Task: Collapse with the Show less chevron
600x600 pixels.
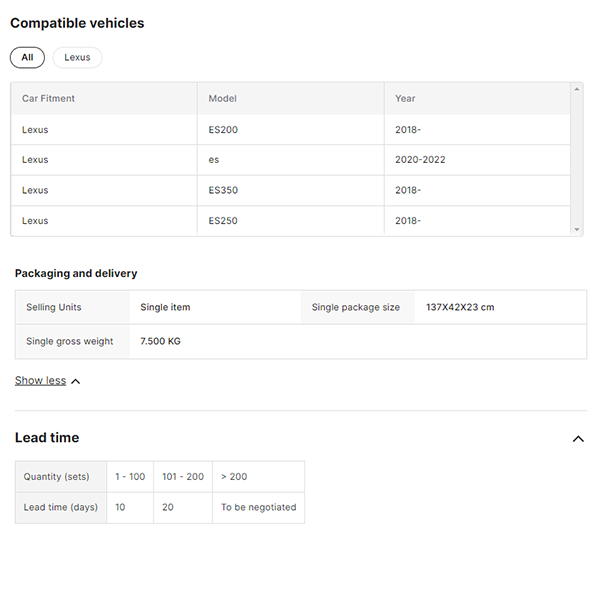Action: point(76,381)
